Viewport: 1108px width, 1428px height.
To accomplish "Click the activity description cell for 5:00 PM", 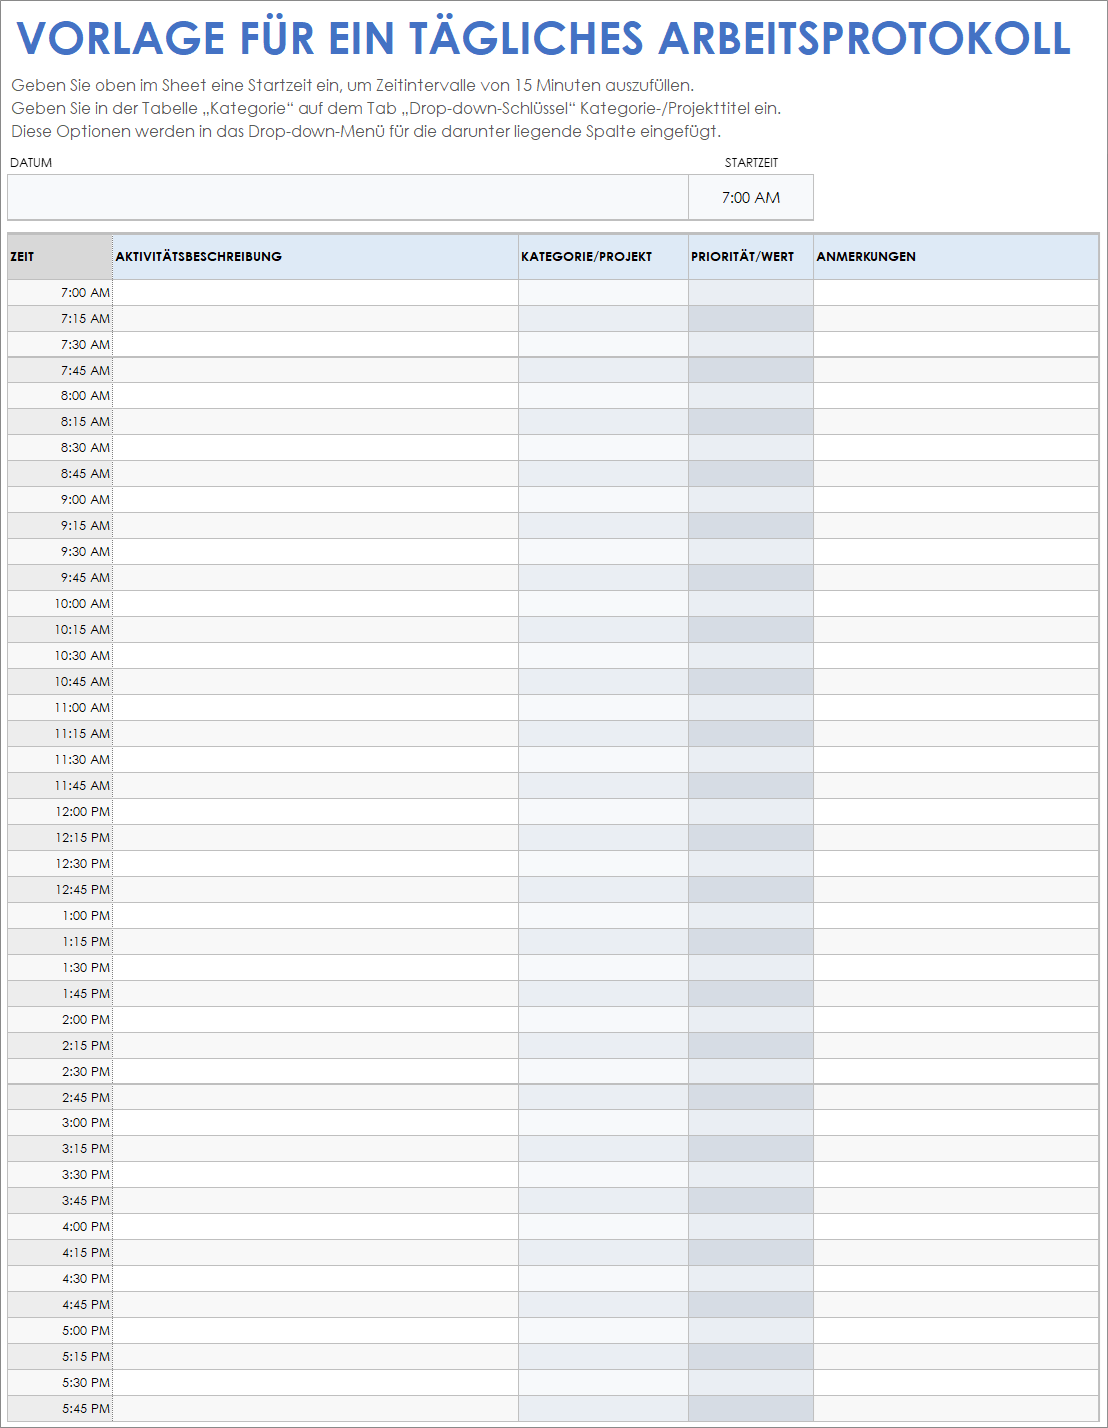I will pos(315,1331).
